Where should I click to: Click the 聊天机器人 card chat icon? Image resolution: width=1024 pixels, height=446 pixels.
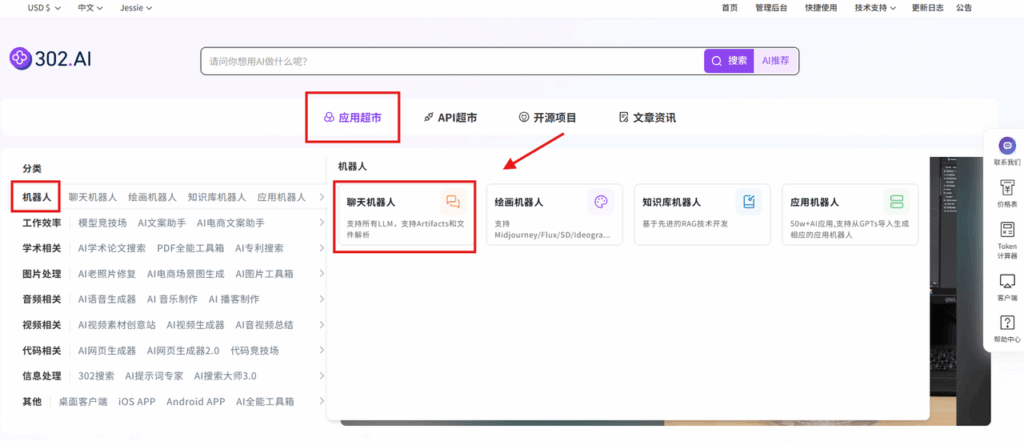(453, 202)
